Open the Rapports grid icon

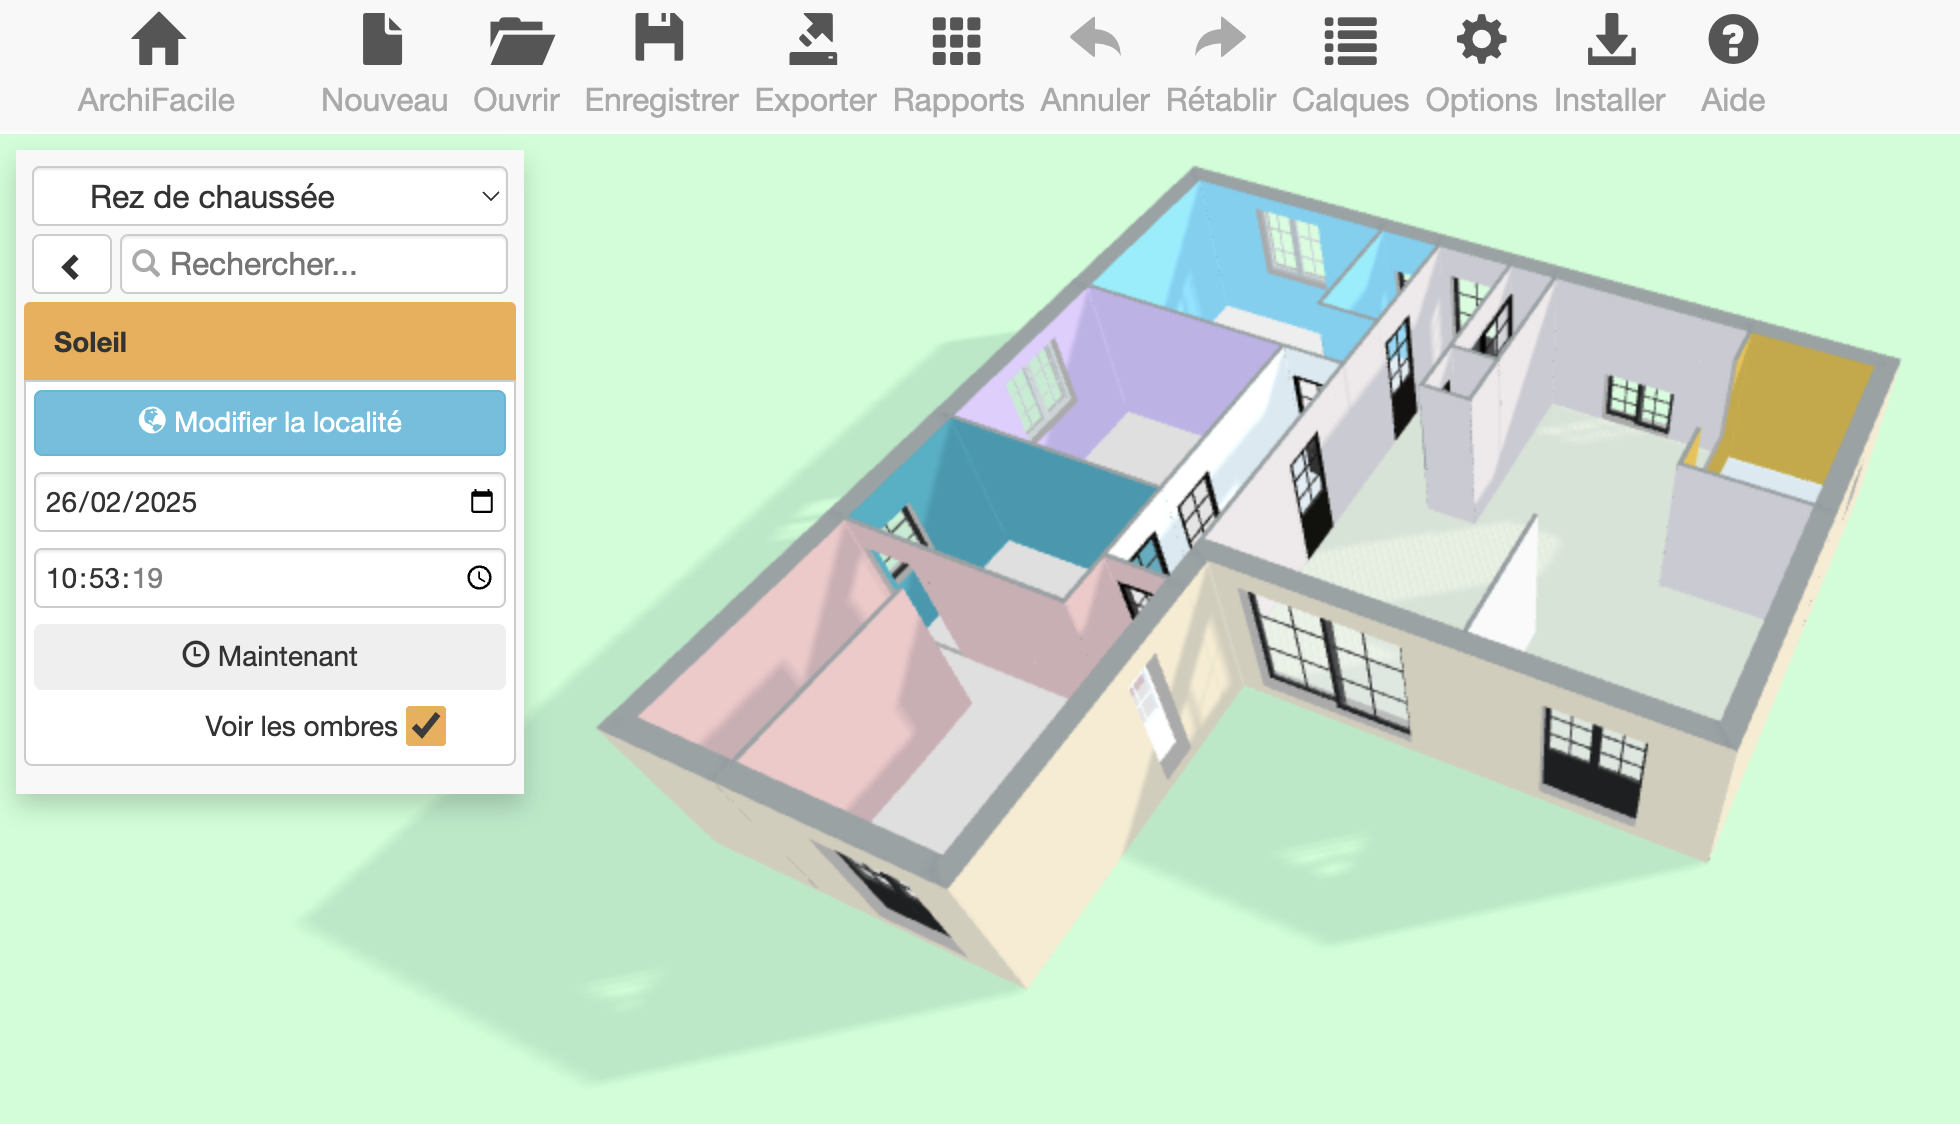pyautogui.click(x=957, y=40)
